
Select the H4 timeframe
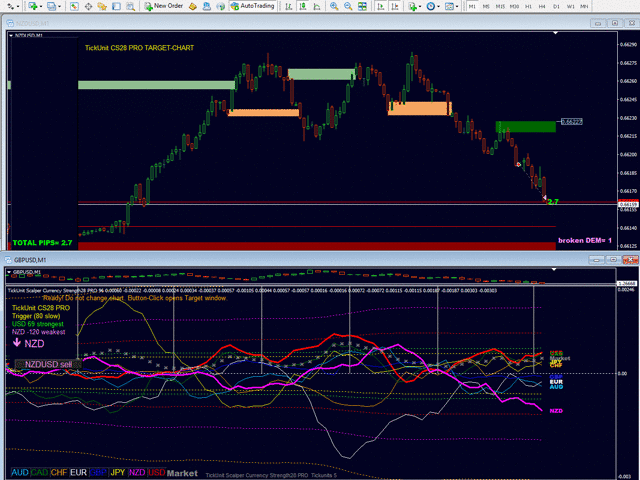coord(542,7)
